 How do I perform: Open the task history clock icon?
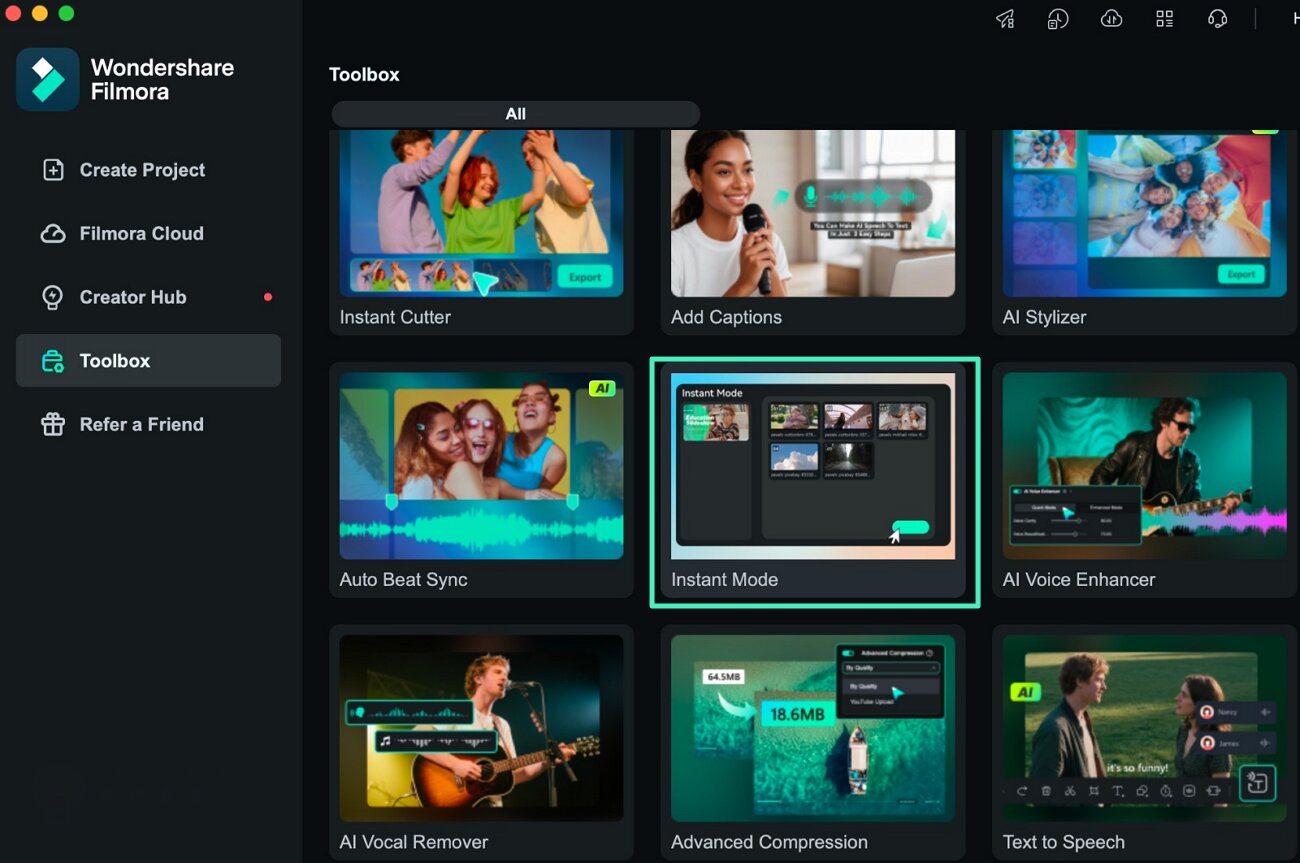tap(1058, 19)
